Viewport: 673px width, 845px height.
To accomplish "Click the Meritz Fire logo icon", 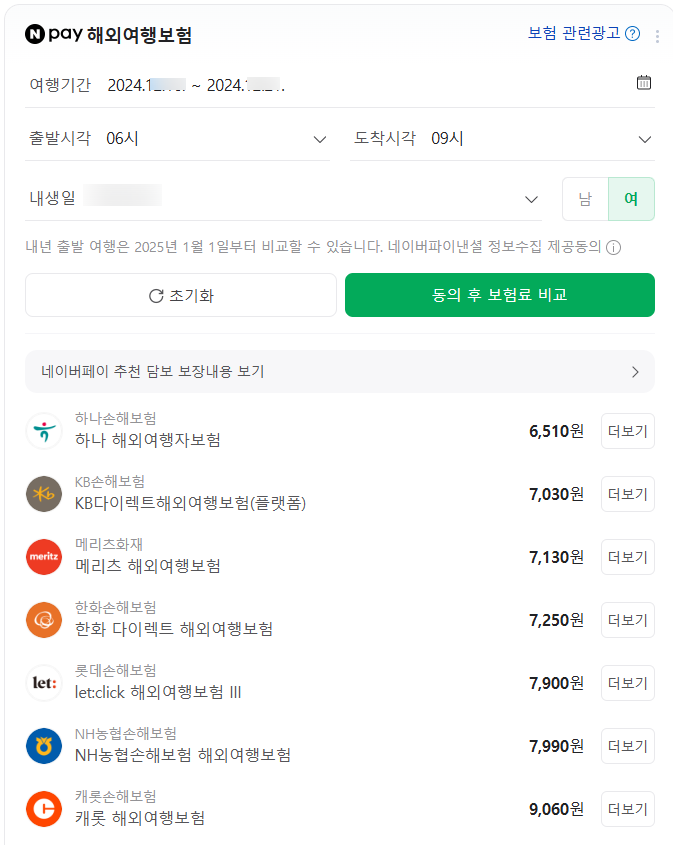I will point(44,557).
